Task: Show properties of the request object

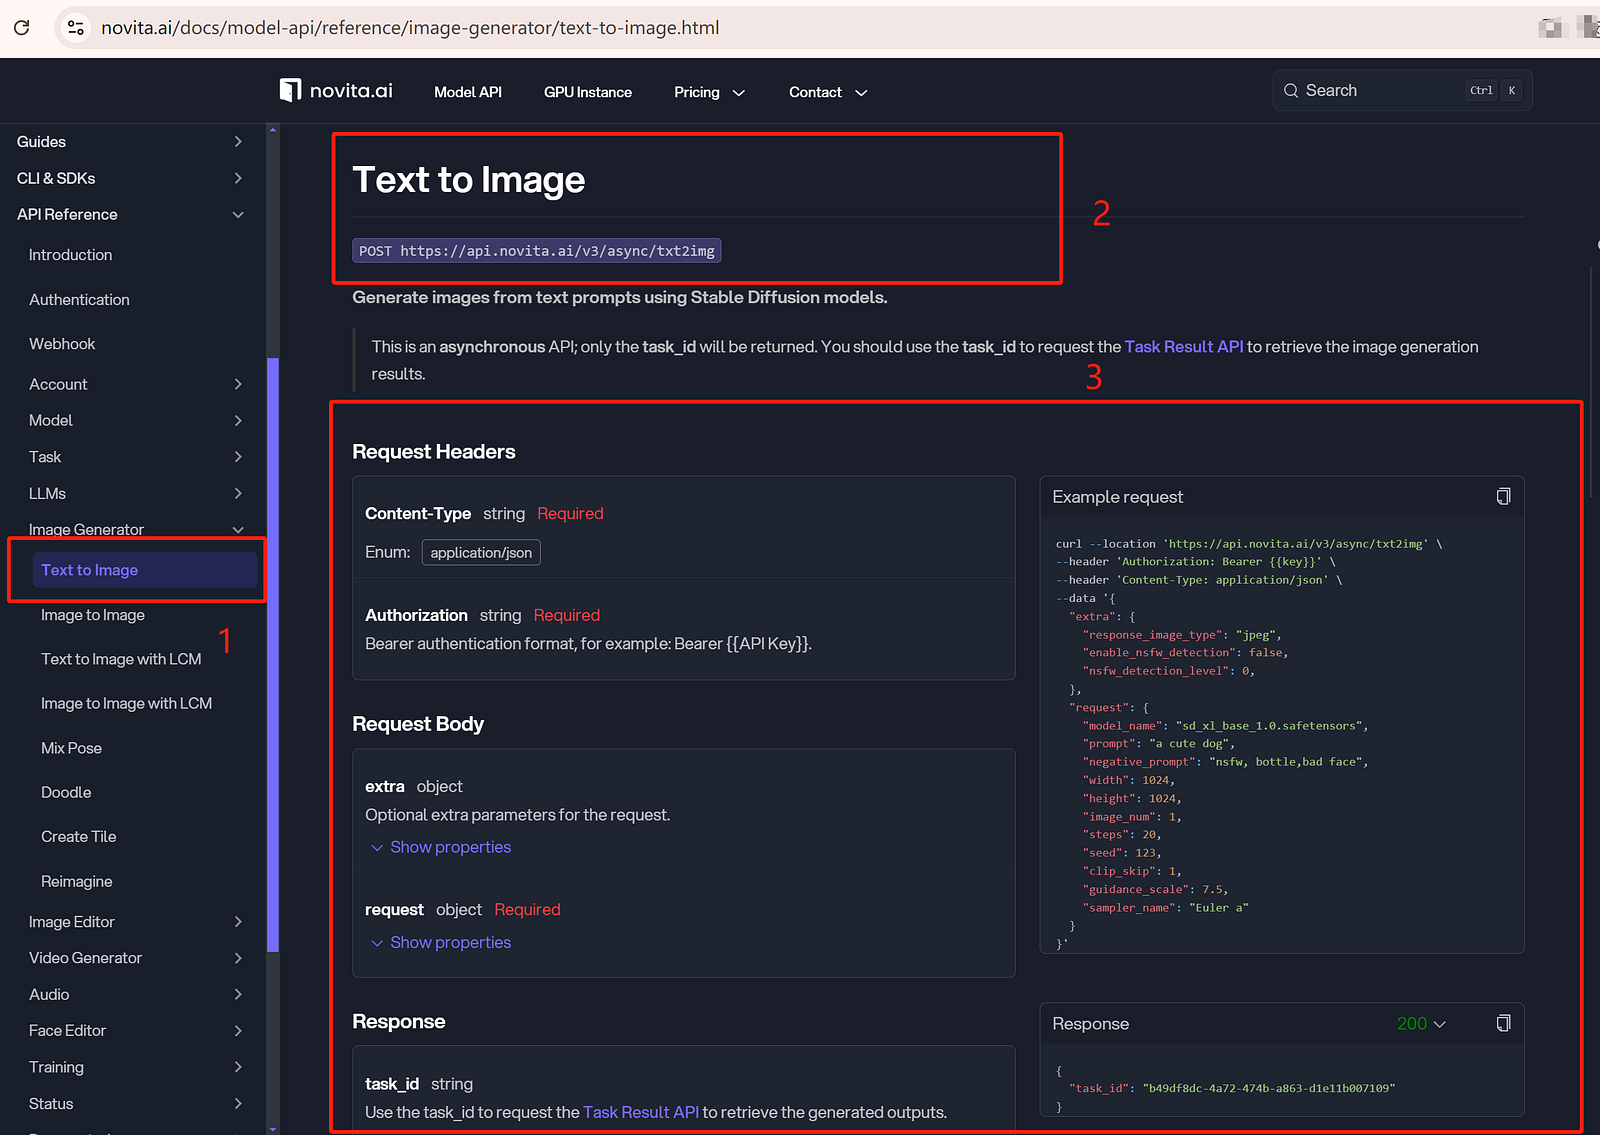Action: [441, 943]
